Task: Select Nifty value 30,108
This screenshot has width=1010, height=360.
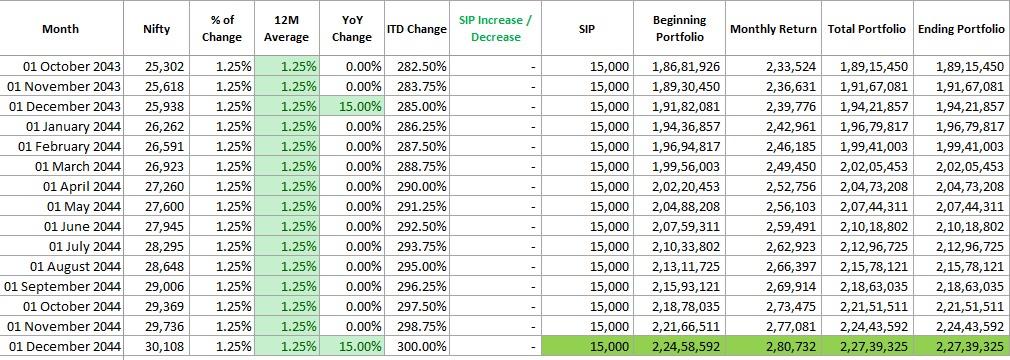Action: (x=157, y=346)
